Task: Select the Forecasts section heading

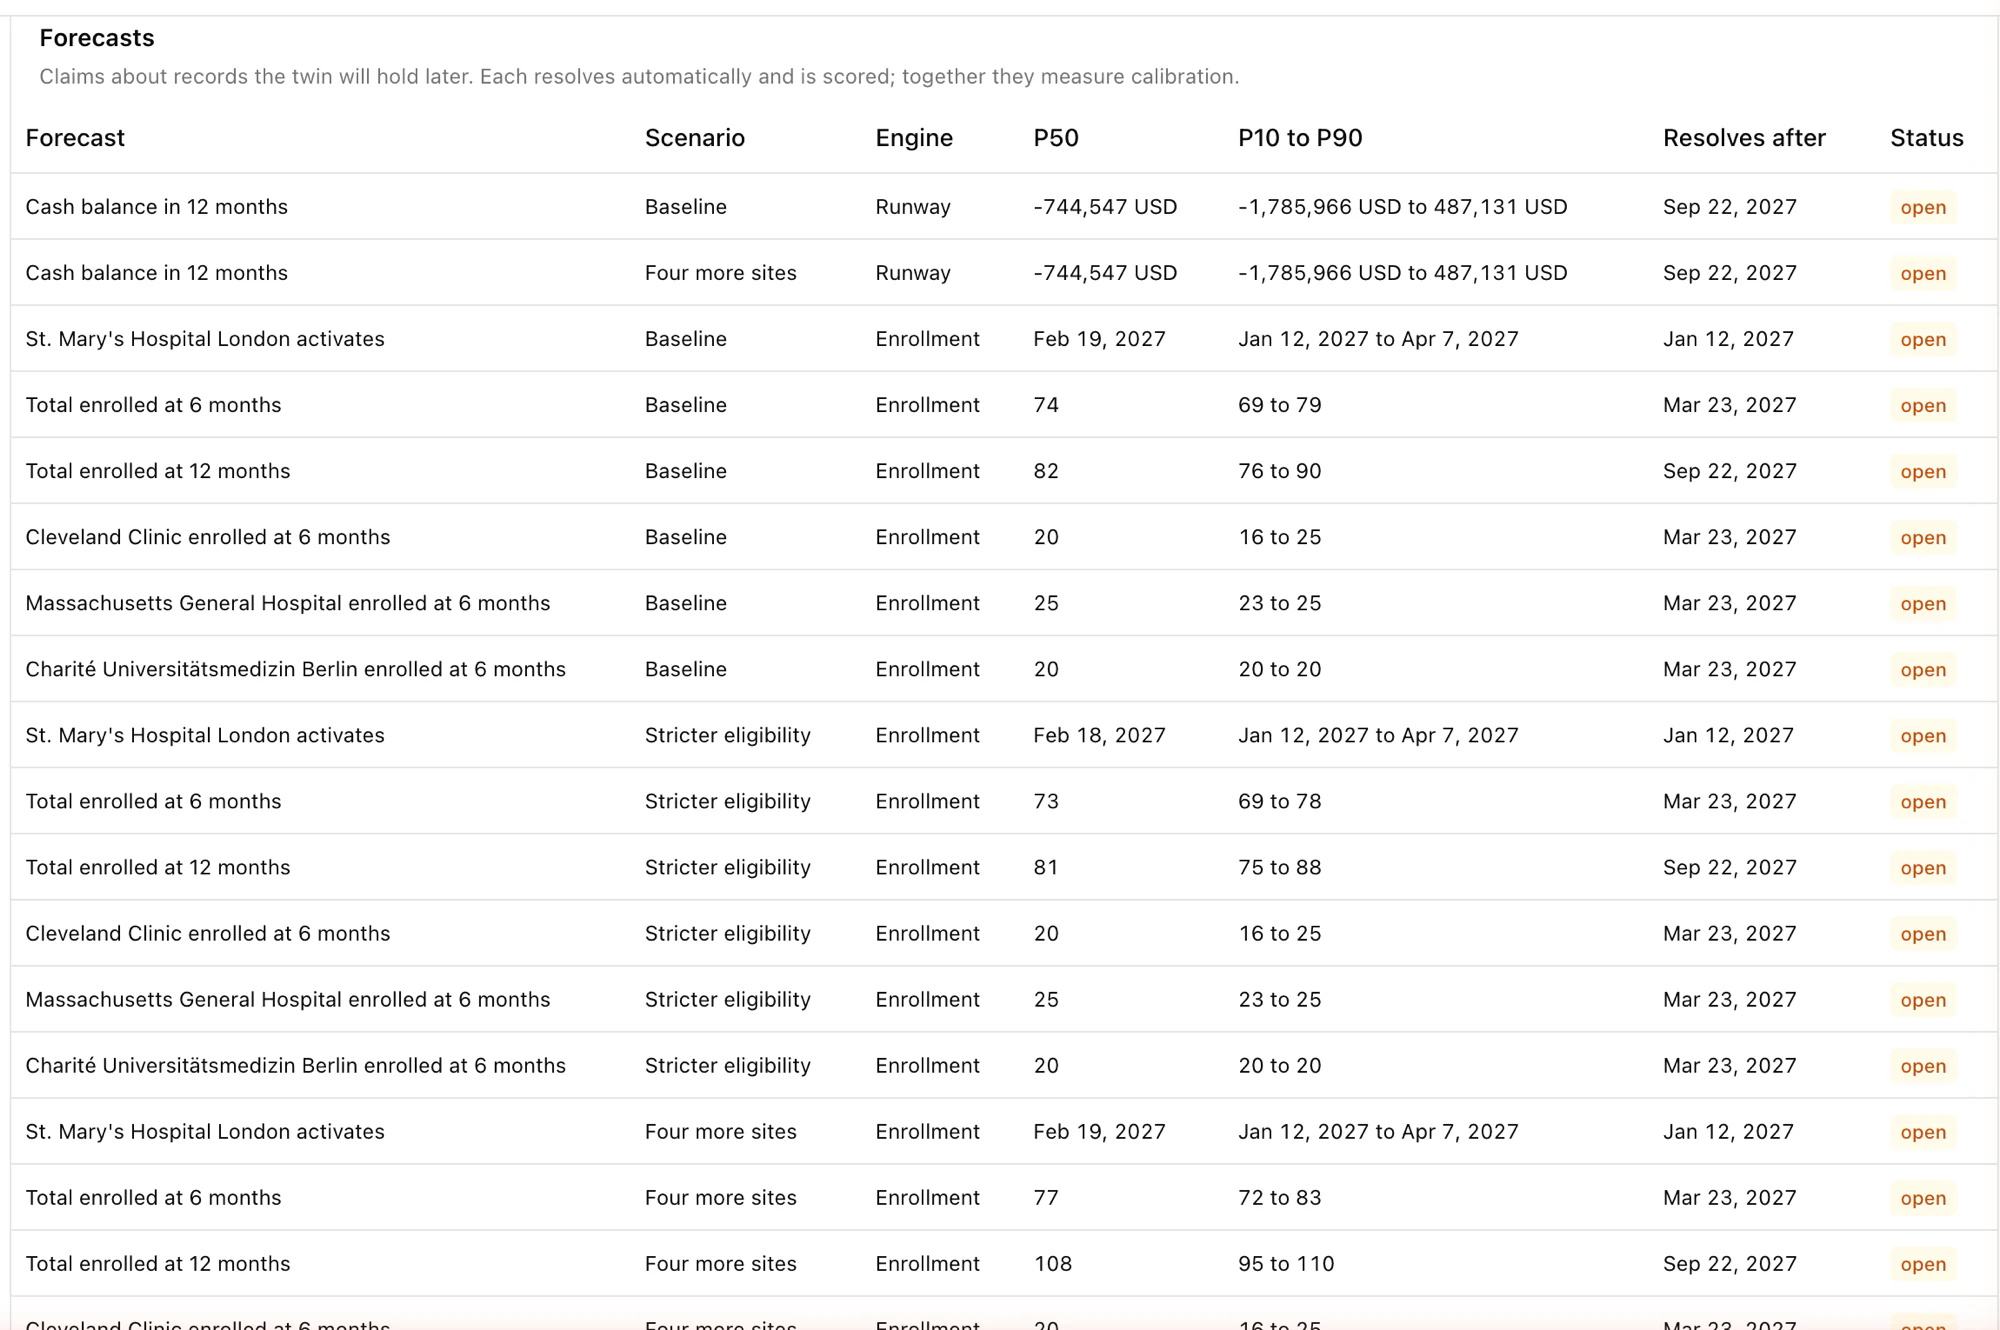Action: [x=97, y=38]
